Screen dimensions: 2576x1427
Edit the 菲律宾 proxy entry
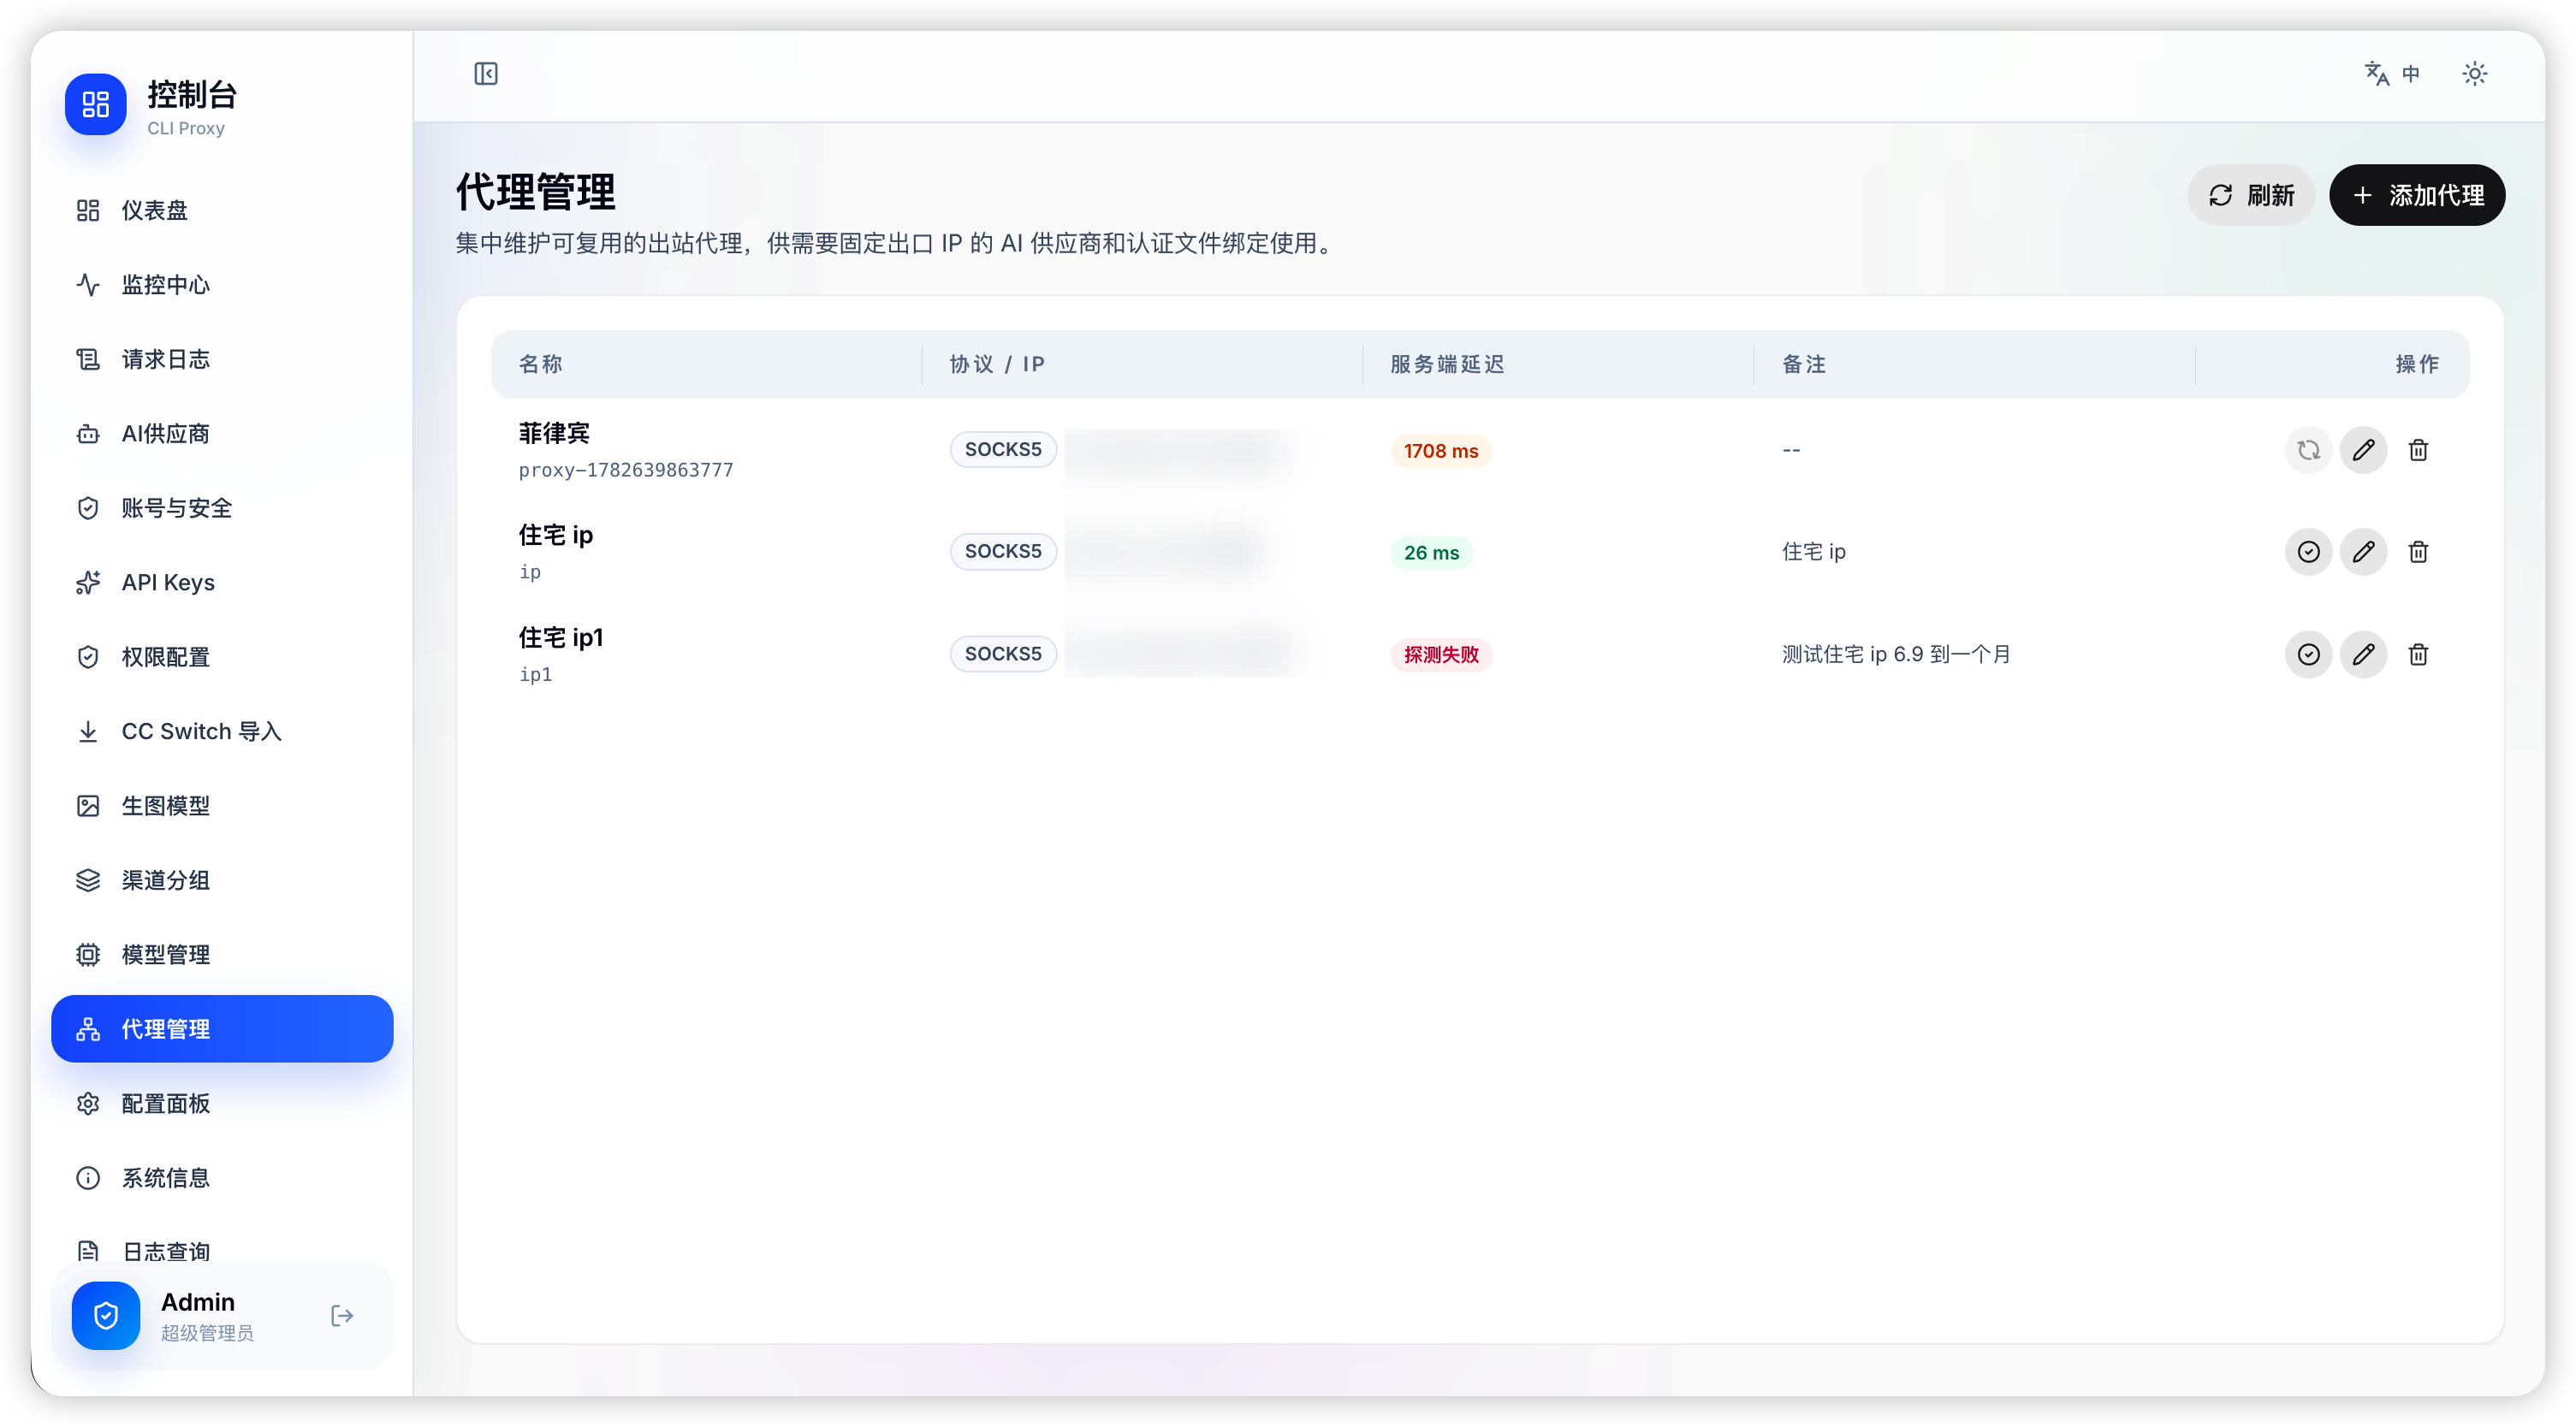point(2363,450)
